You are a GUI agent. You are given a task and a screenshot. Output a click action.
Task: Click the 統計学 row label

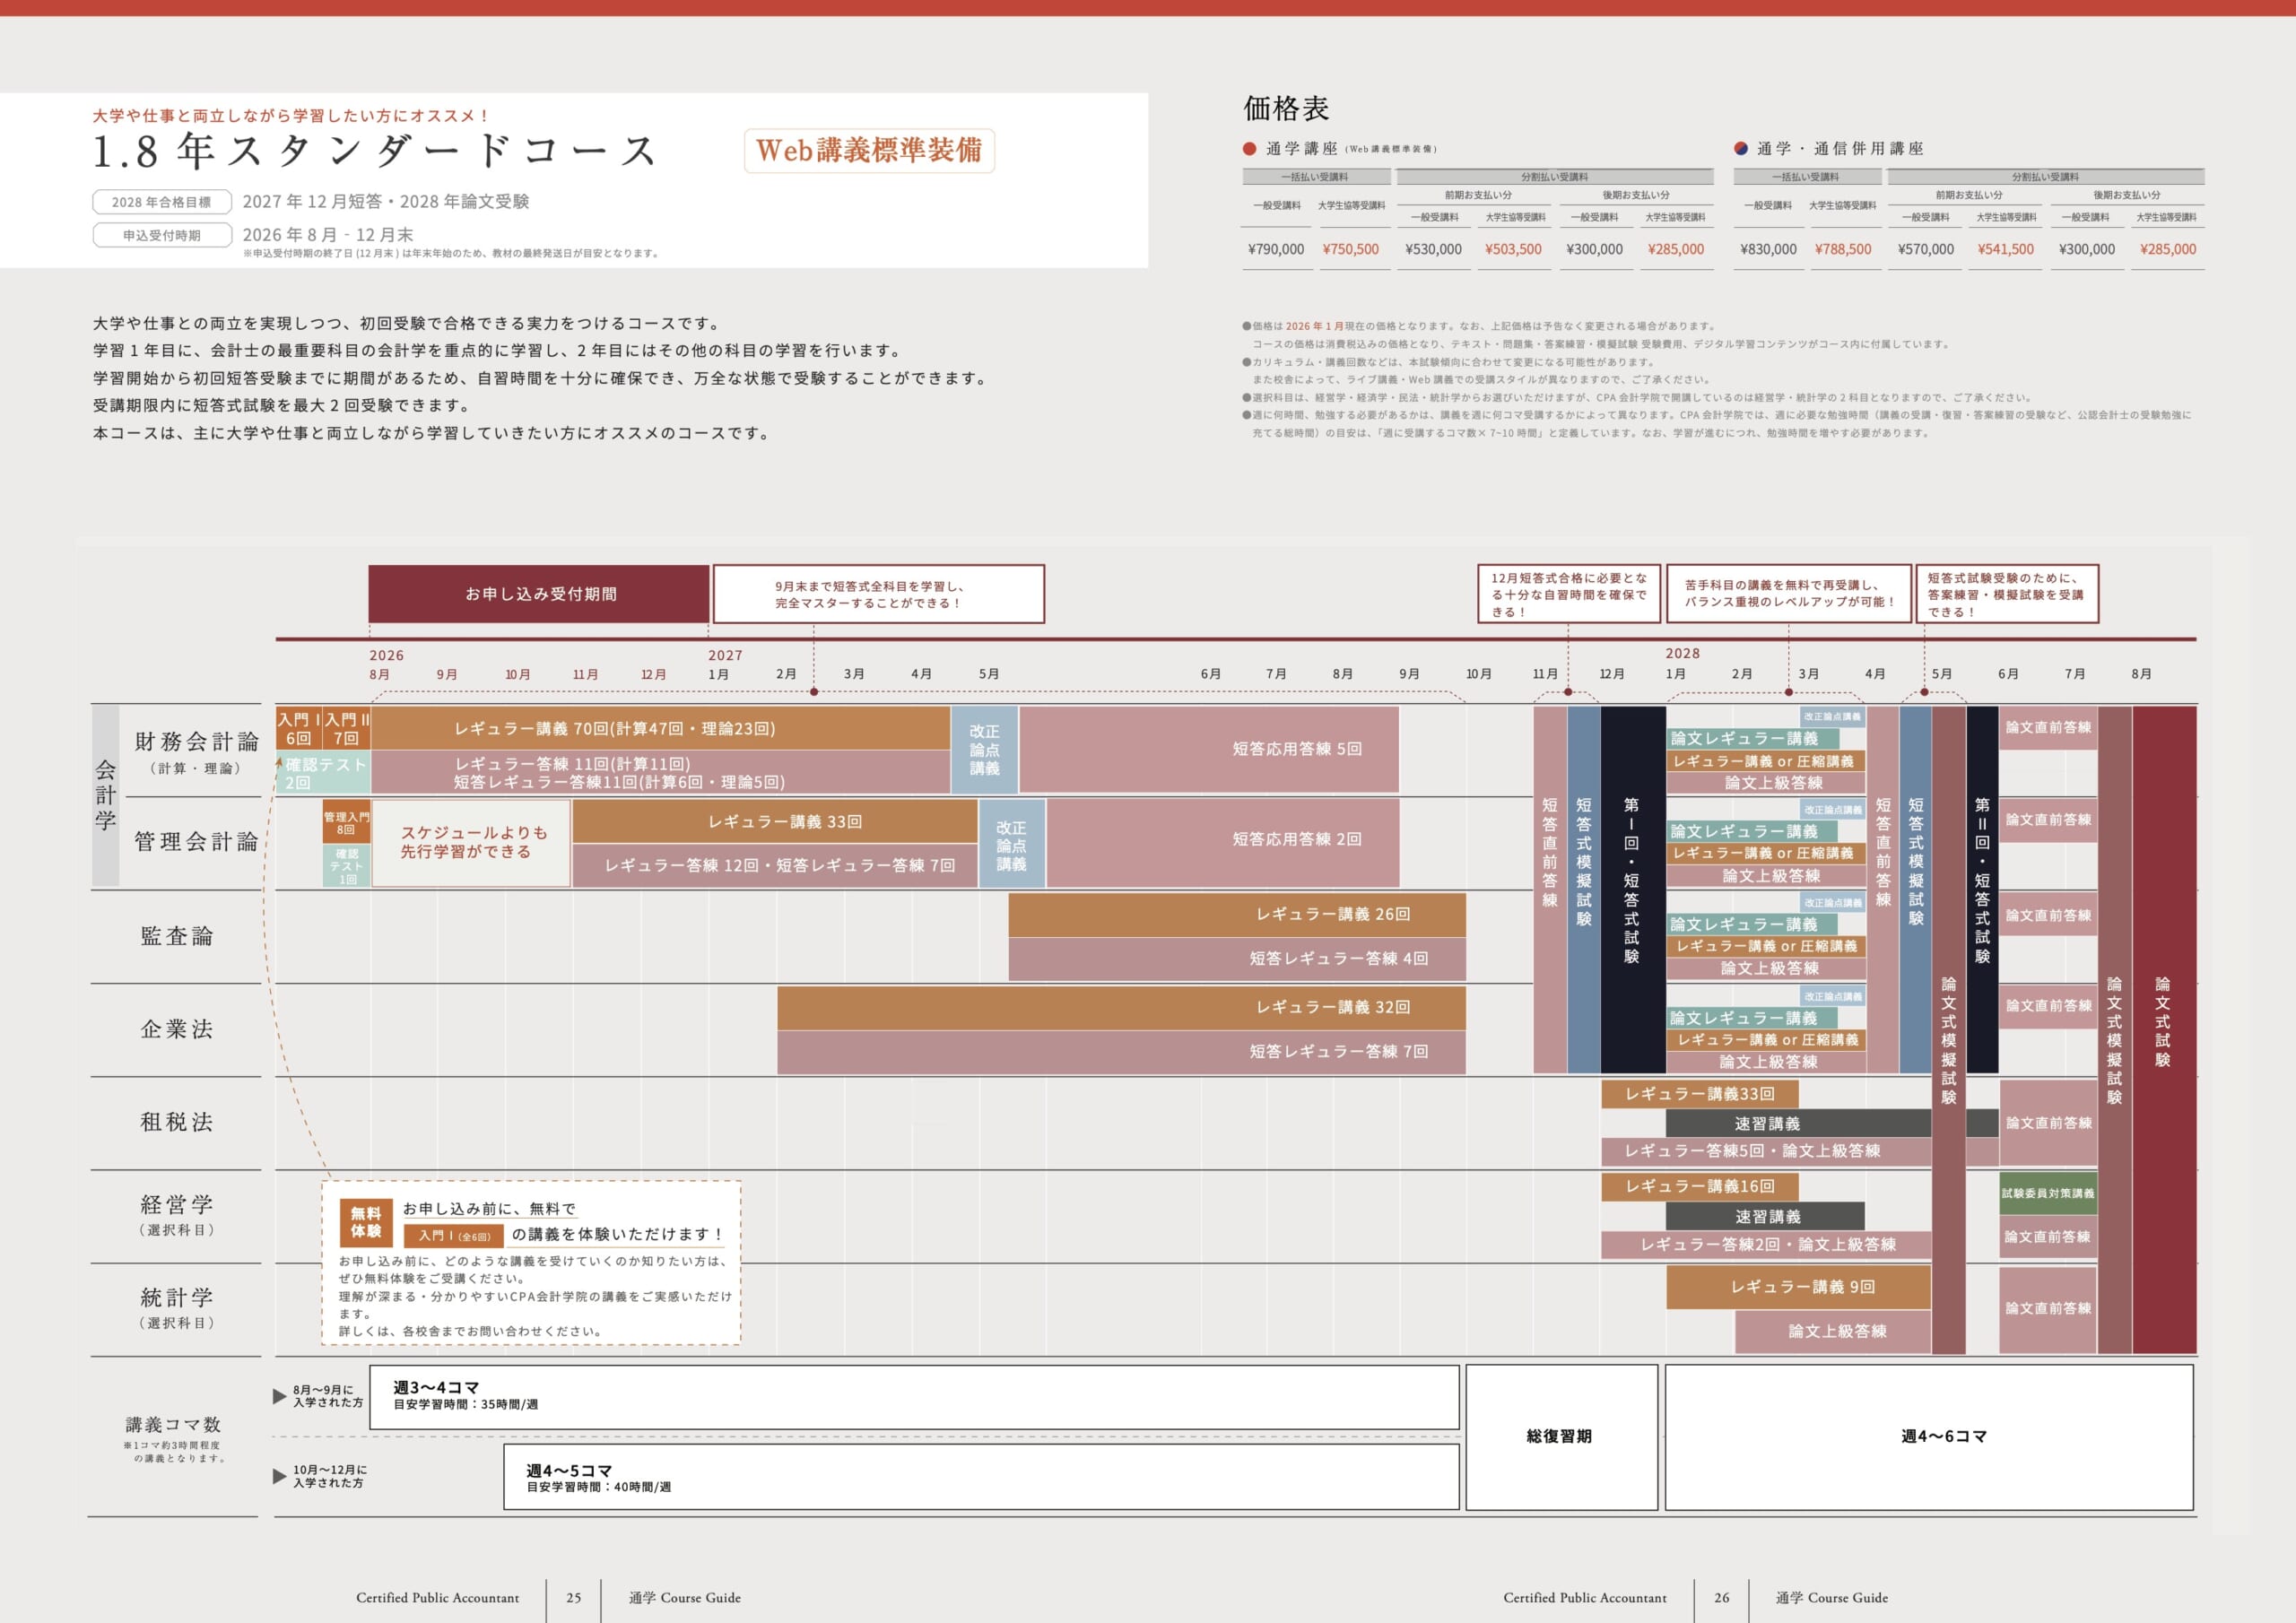point(177,1298)
